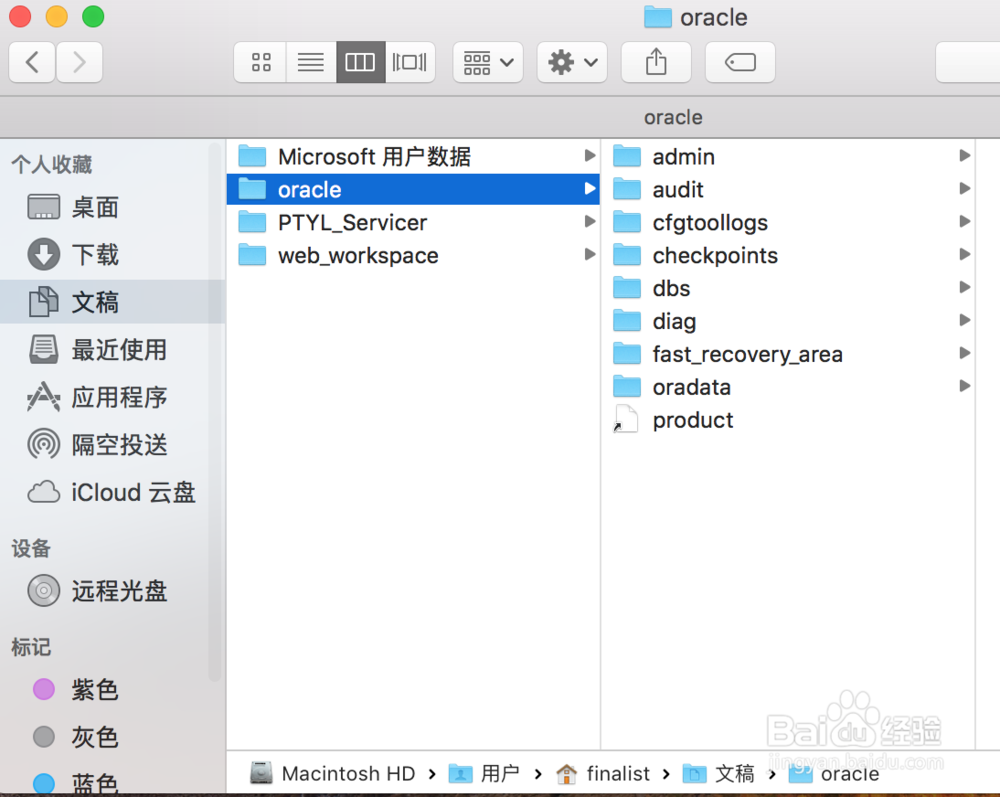Click the Edit Tags toolbar button
Screen dimensions: 1000x797
740,62
